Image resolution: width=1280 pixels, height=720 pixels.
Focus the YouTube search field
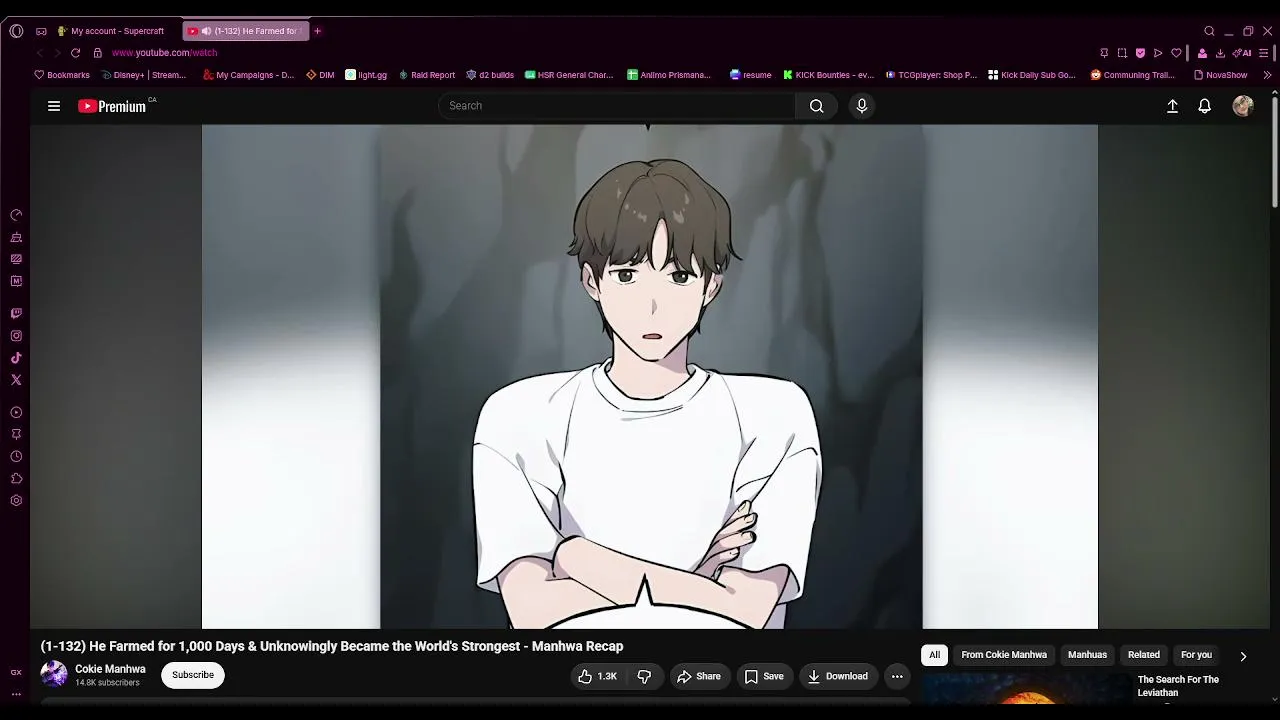(617, 106)
